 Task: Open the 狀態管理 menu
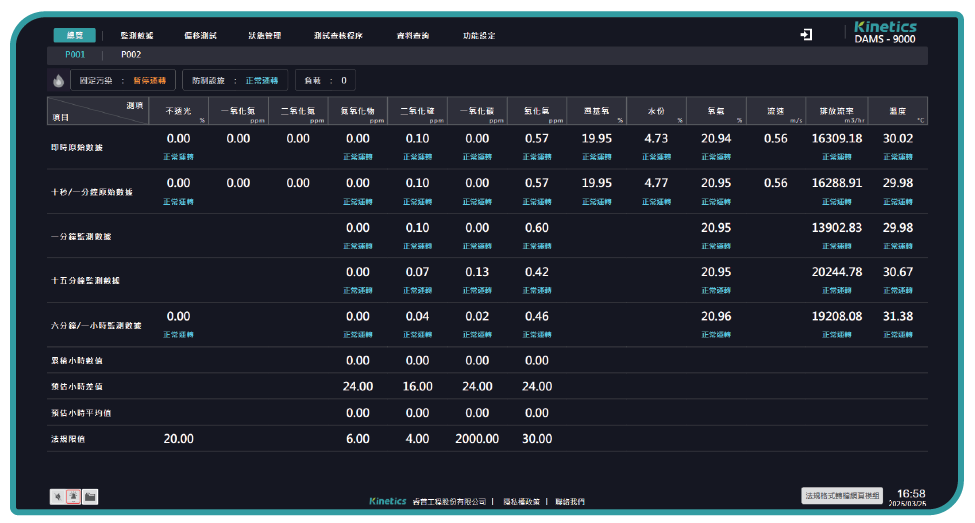[x=265, y=35]
